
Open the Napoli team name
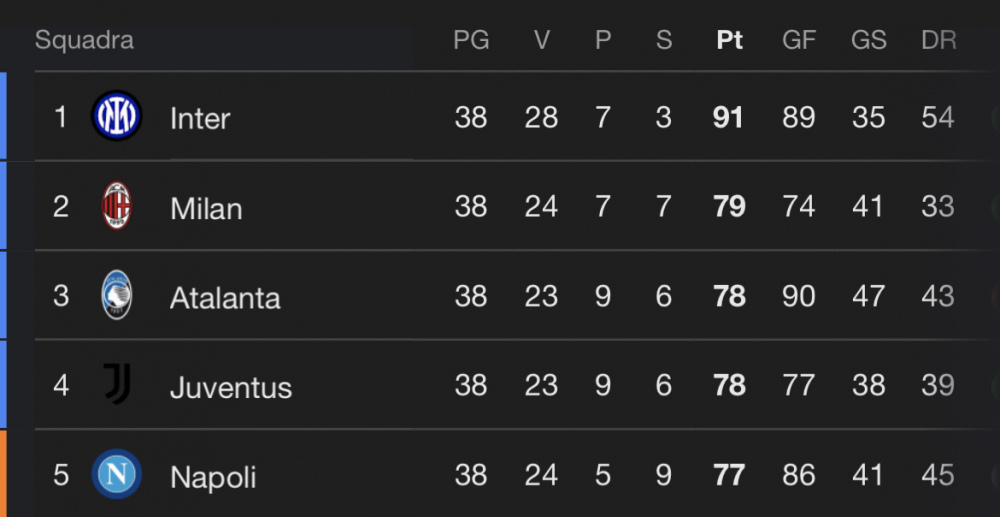coord(213,477)
